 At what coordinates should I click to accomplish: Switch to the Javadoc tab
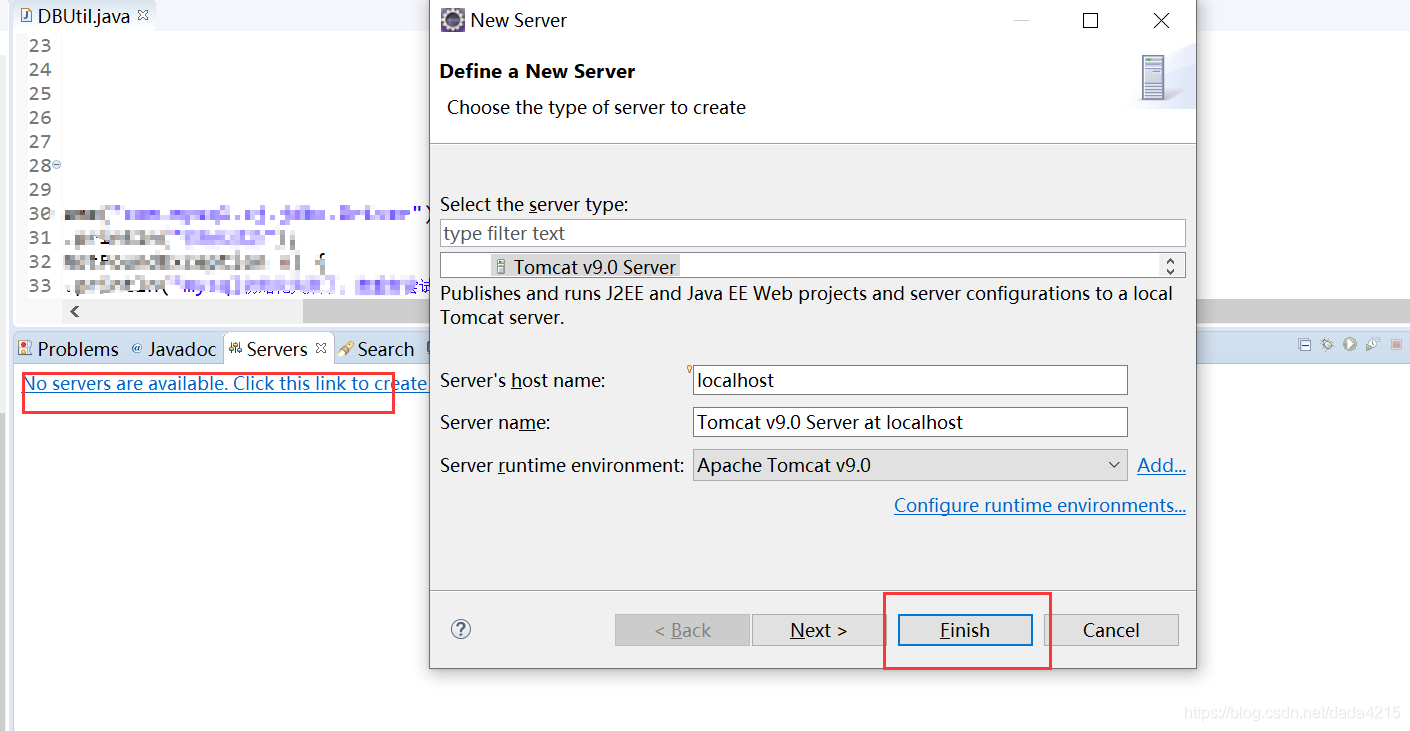pos(173,349)
